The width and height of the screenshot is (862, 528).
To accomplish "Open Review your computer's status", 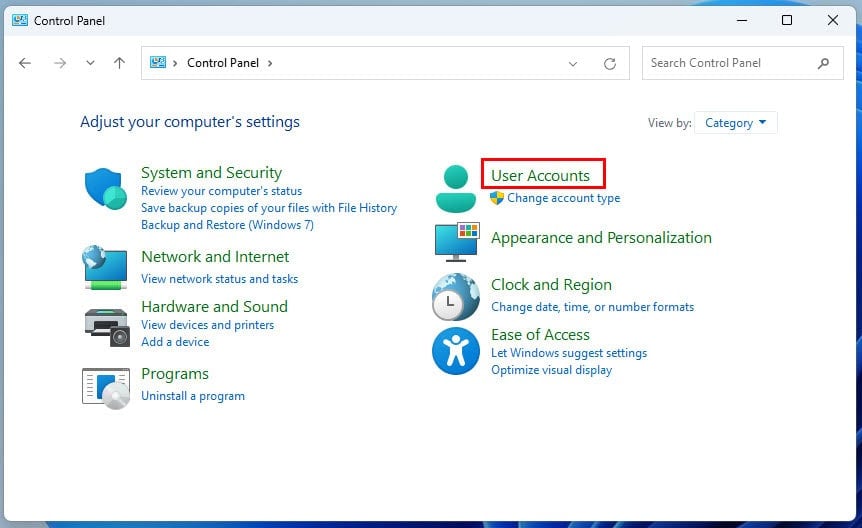I will (222, 191).
